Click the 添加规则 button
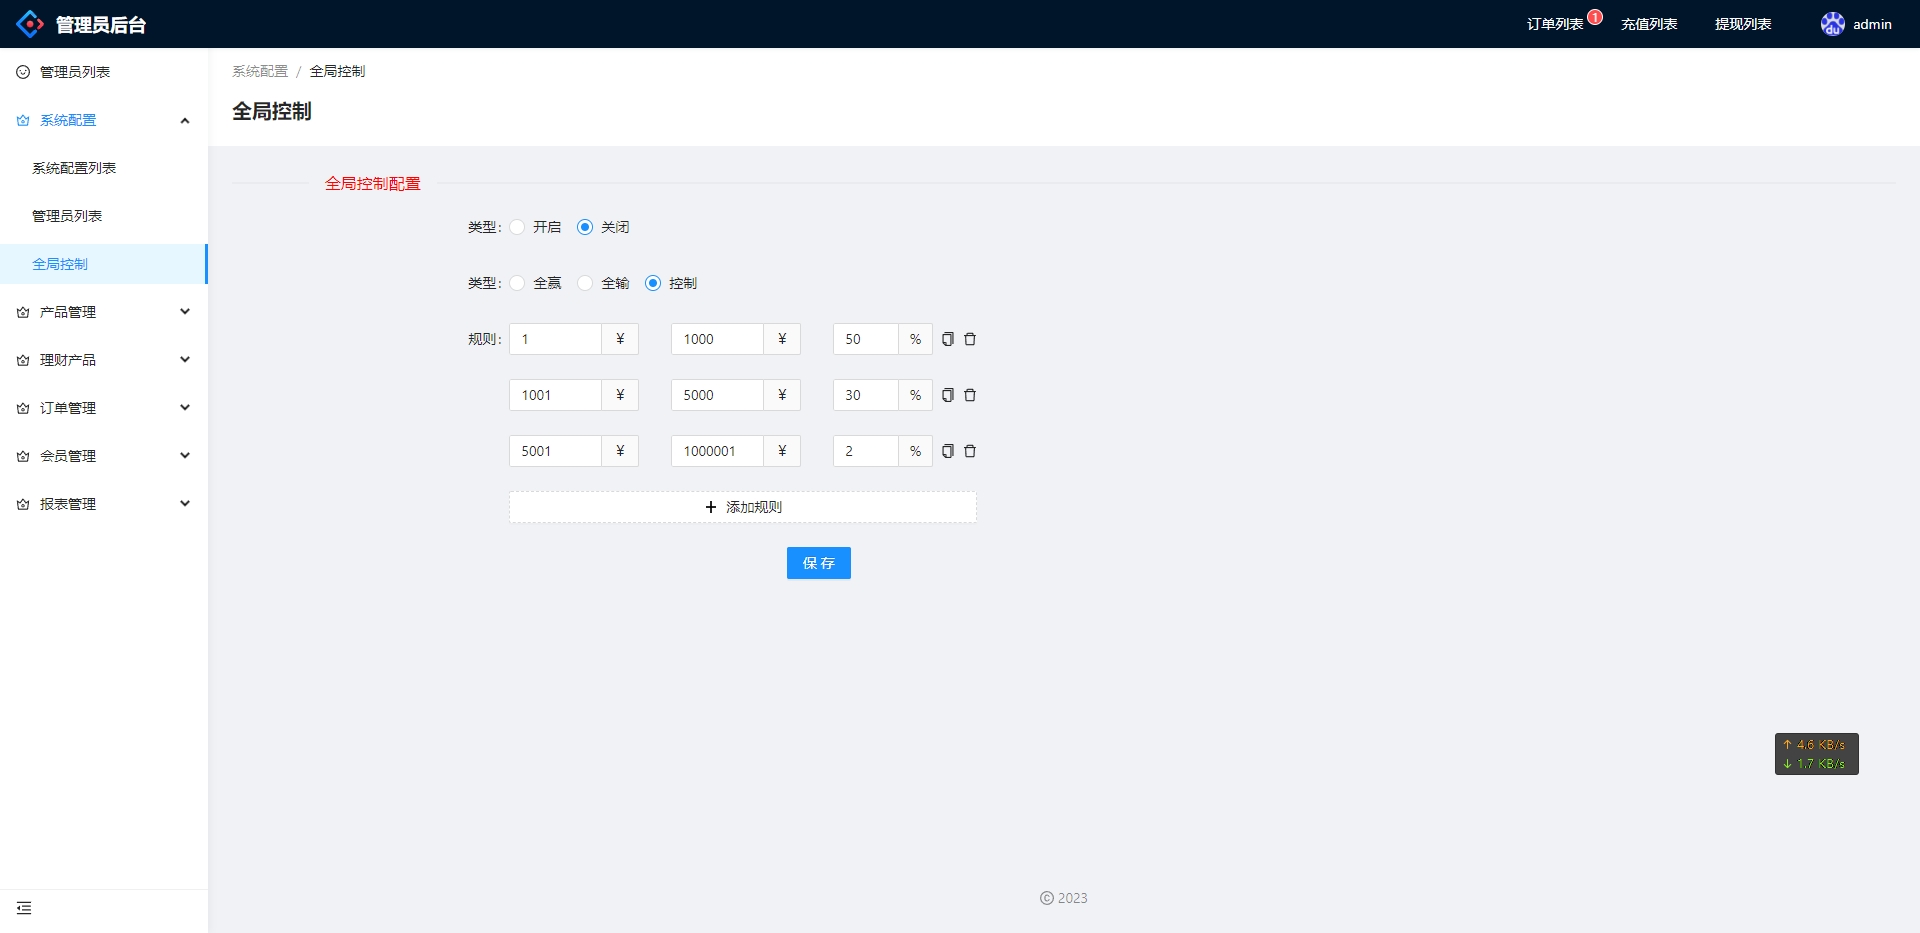 [x=742, y=507]
